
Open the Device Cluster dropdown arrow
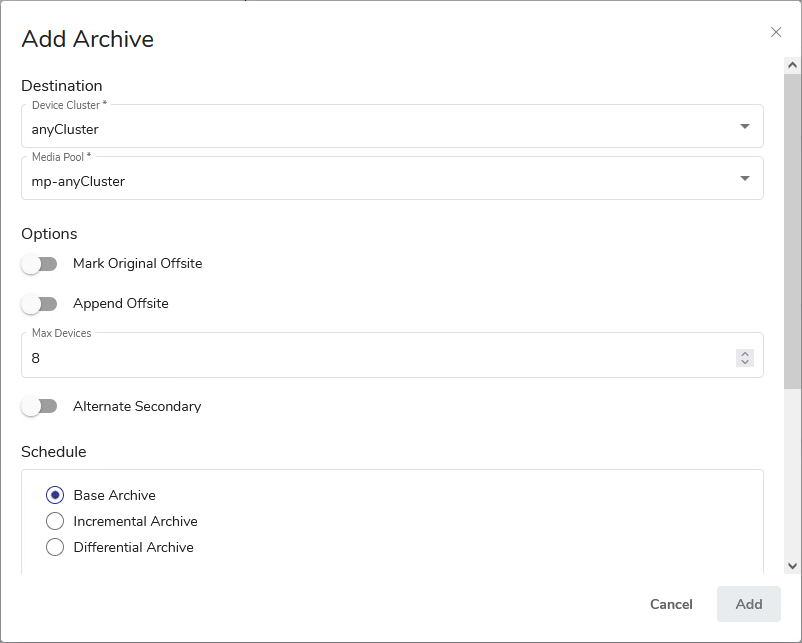pos(744,127)
